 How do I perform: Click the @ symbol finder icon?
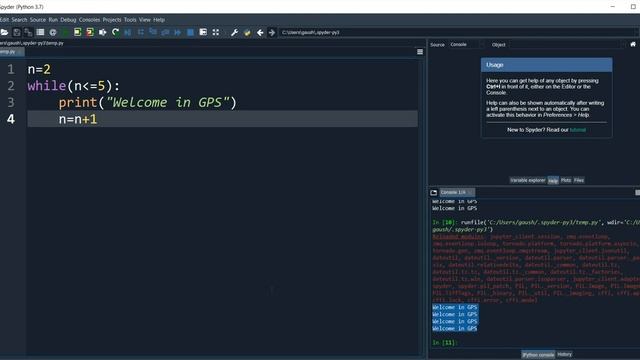click(x=53, y=32)
